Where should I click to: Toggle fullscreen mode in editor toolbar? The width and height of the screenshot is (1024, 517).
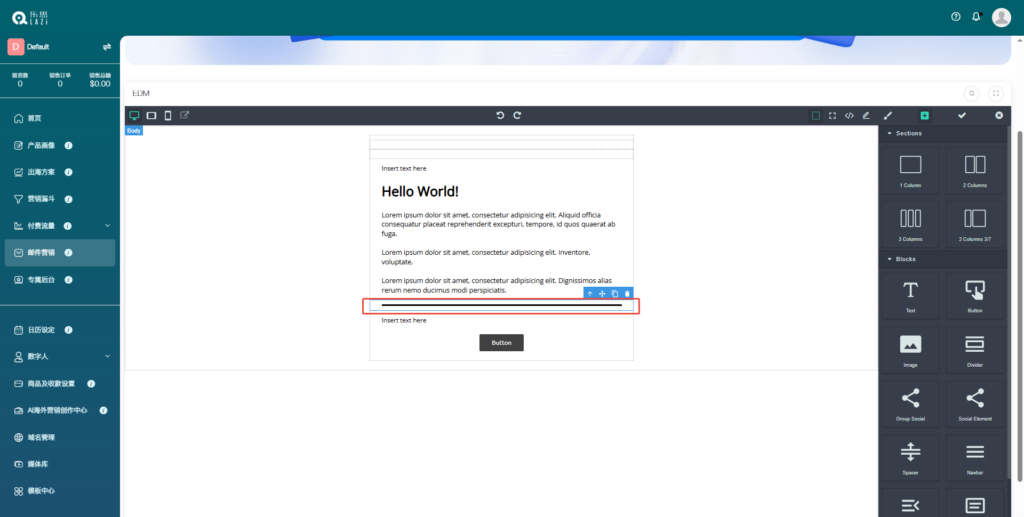pyautogui.click(x=832, y=116)
